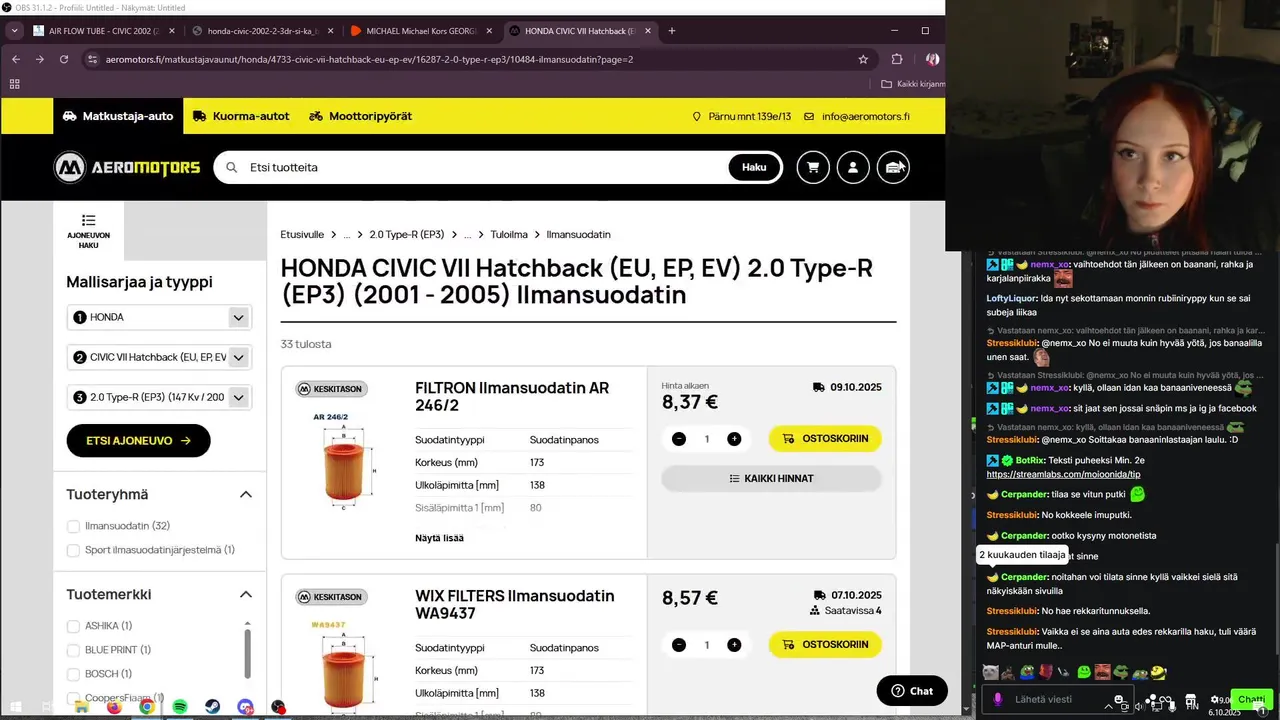Click site info icon in address bar
This screenshot has width=1280, height=720.
(92, 59)
